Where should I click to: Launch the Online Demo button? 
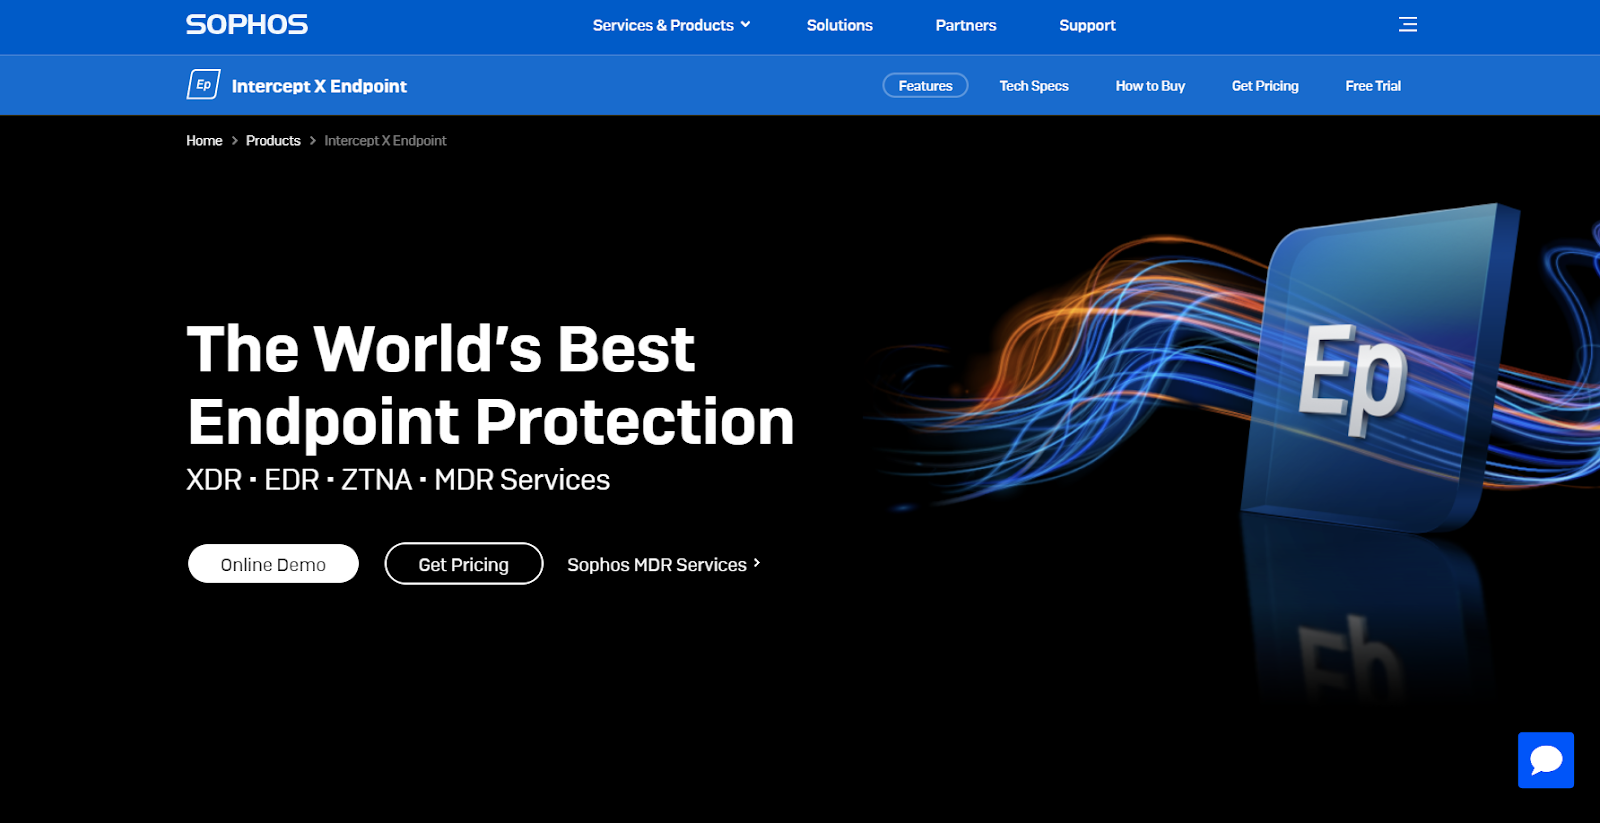(273, 564)
